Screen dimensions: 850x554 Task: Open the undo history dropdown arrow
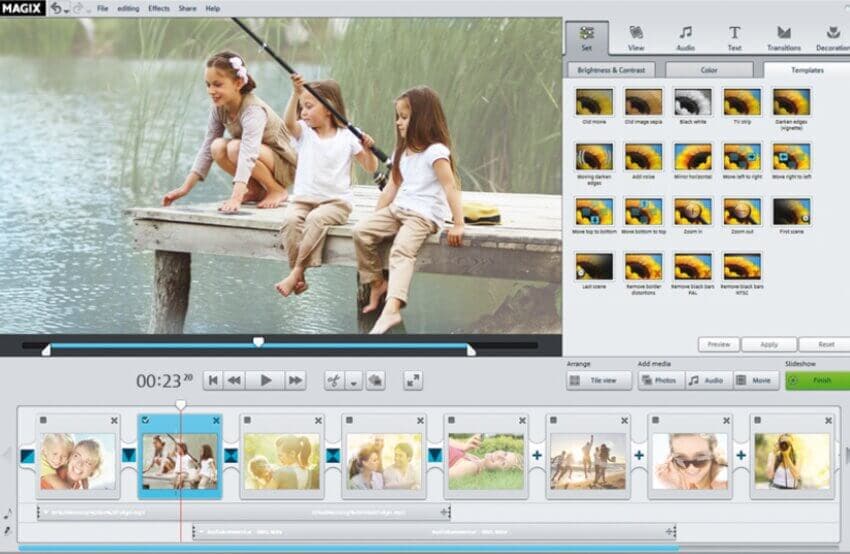click(66, 10)
